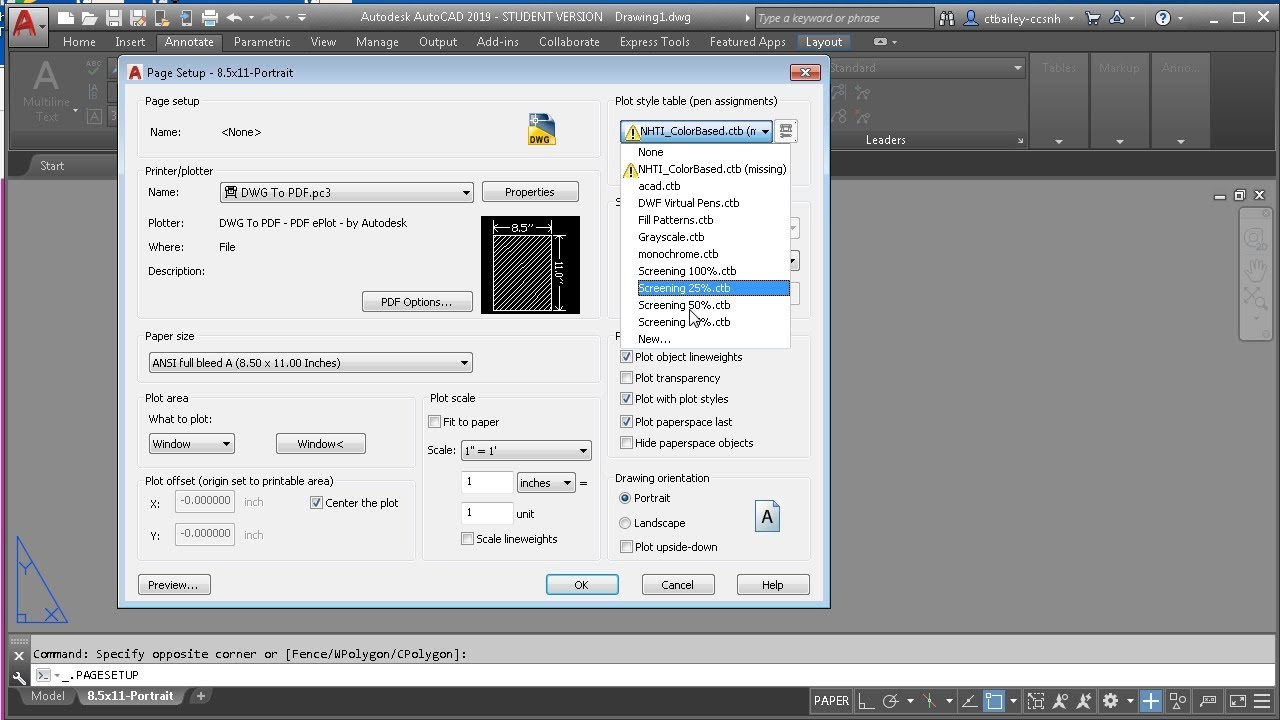
Task: Click the Preview... button
Action: coord(173,585)
